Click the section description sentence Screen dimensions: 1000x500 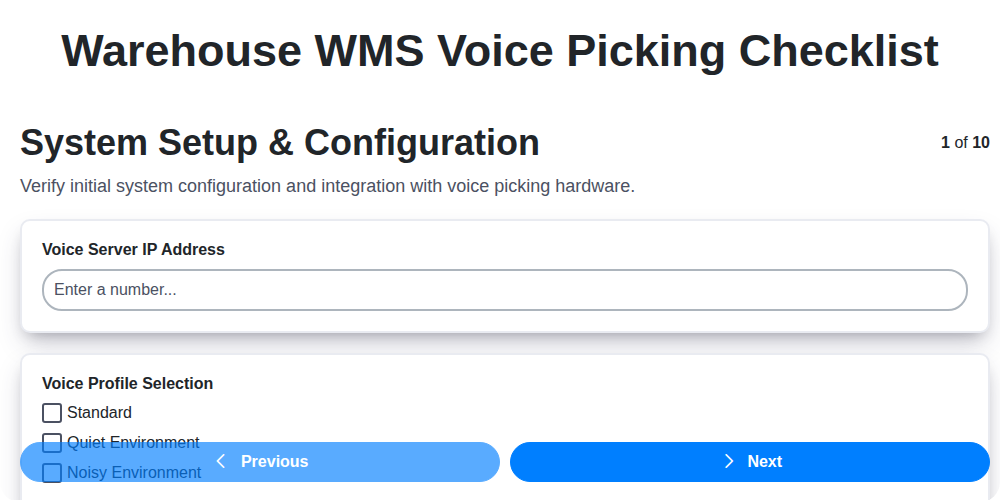tap(327, 186)
